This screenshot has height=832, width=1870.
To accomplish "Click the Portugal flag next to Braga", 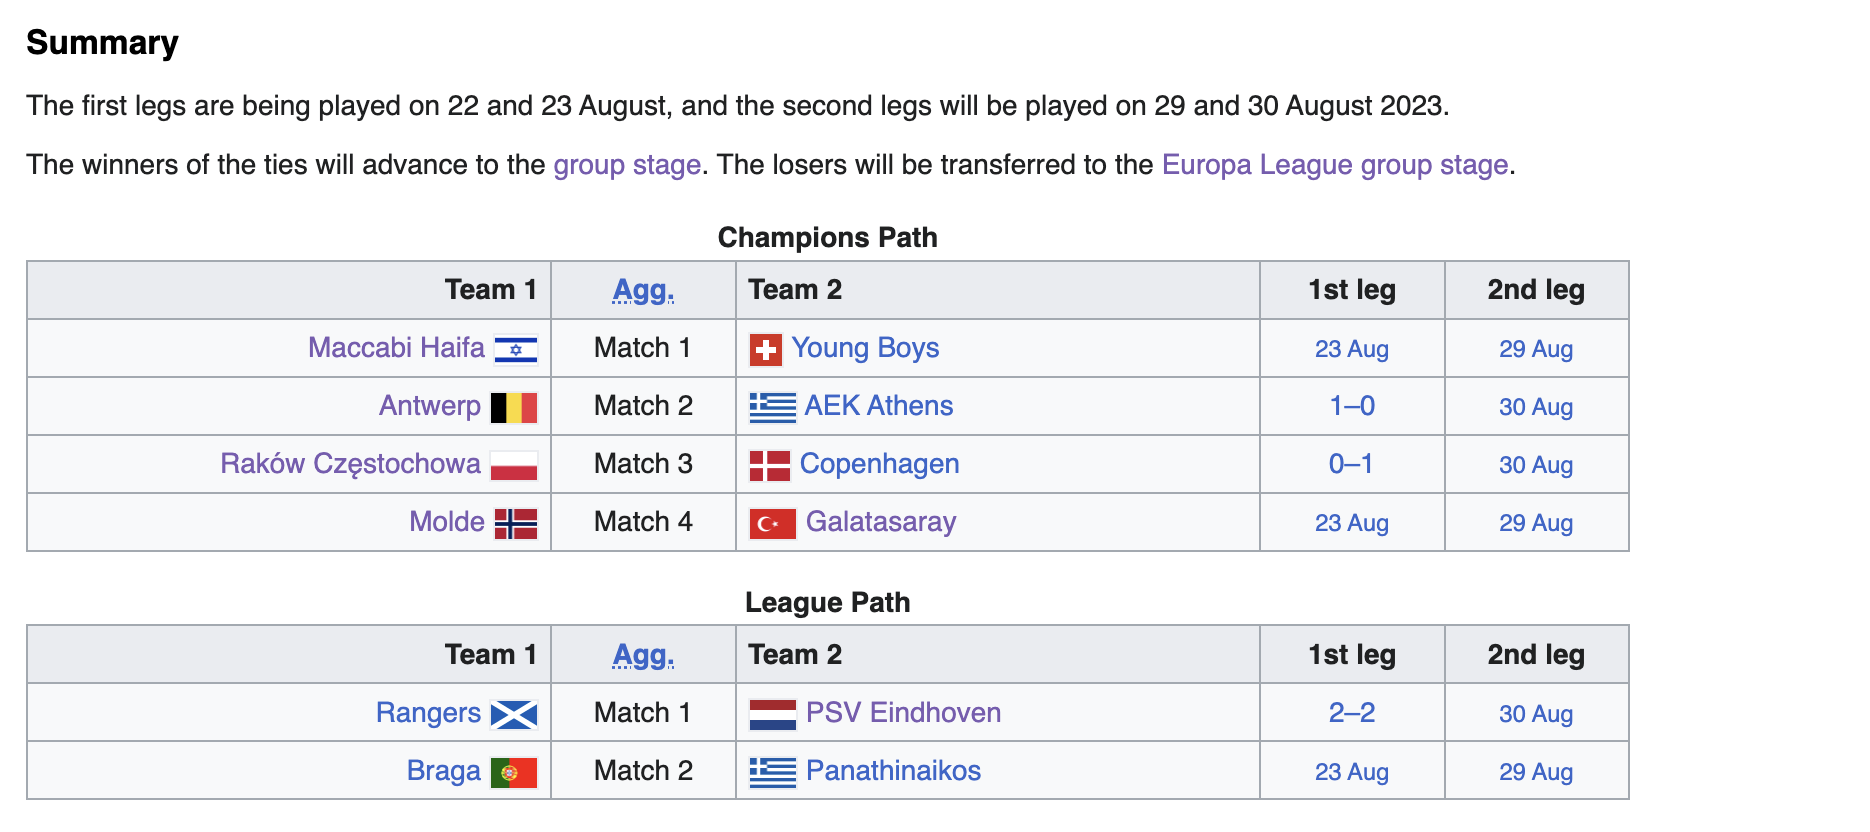I will tap(514, 772).
